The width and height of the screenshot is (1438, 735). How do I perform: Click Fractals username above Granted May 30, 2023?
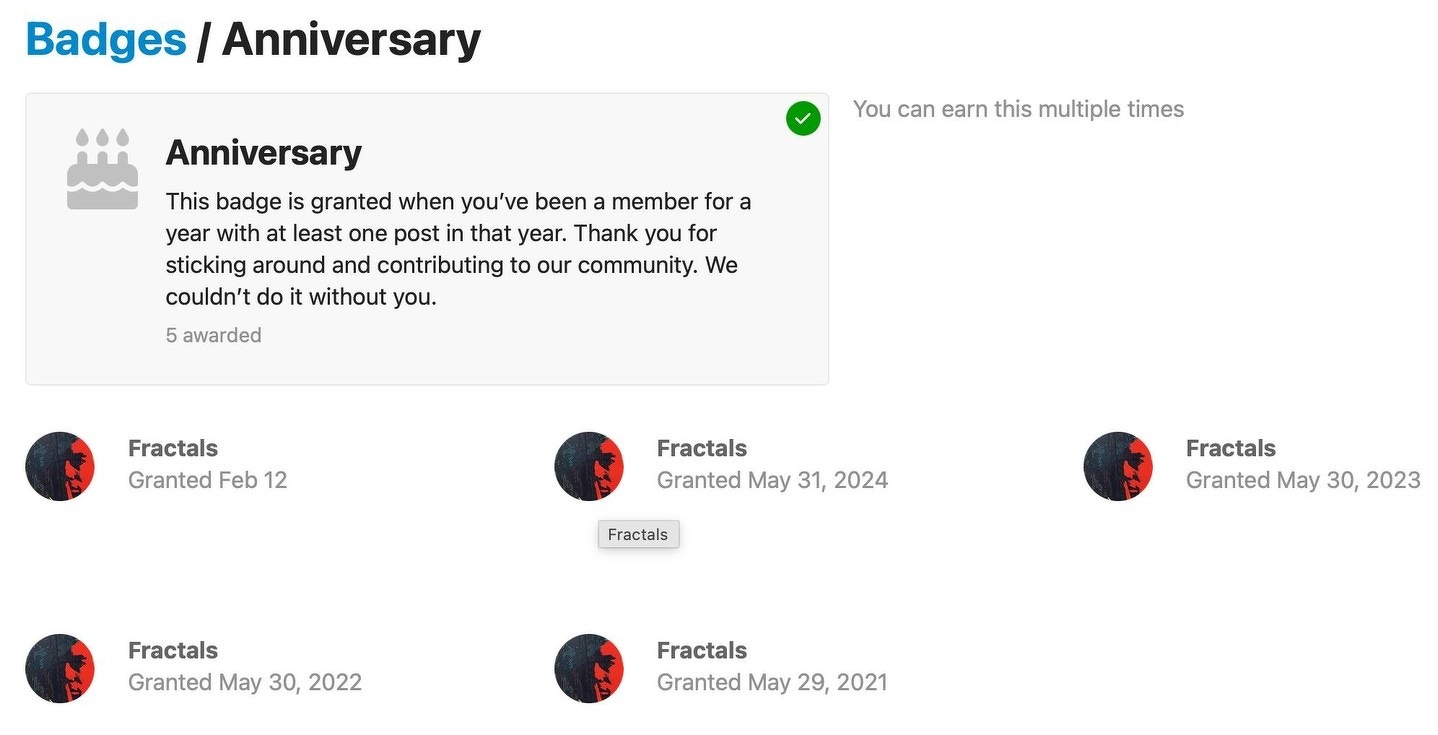pos(1231,449)
